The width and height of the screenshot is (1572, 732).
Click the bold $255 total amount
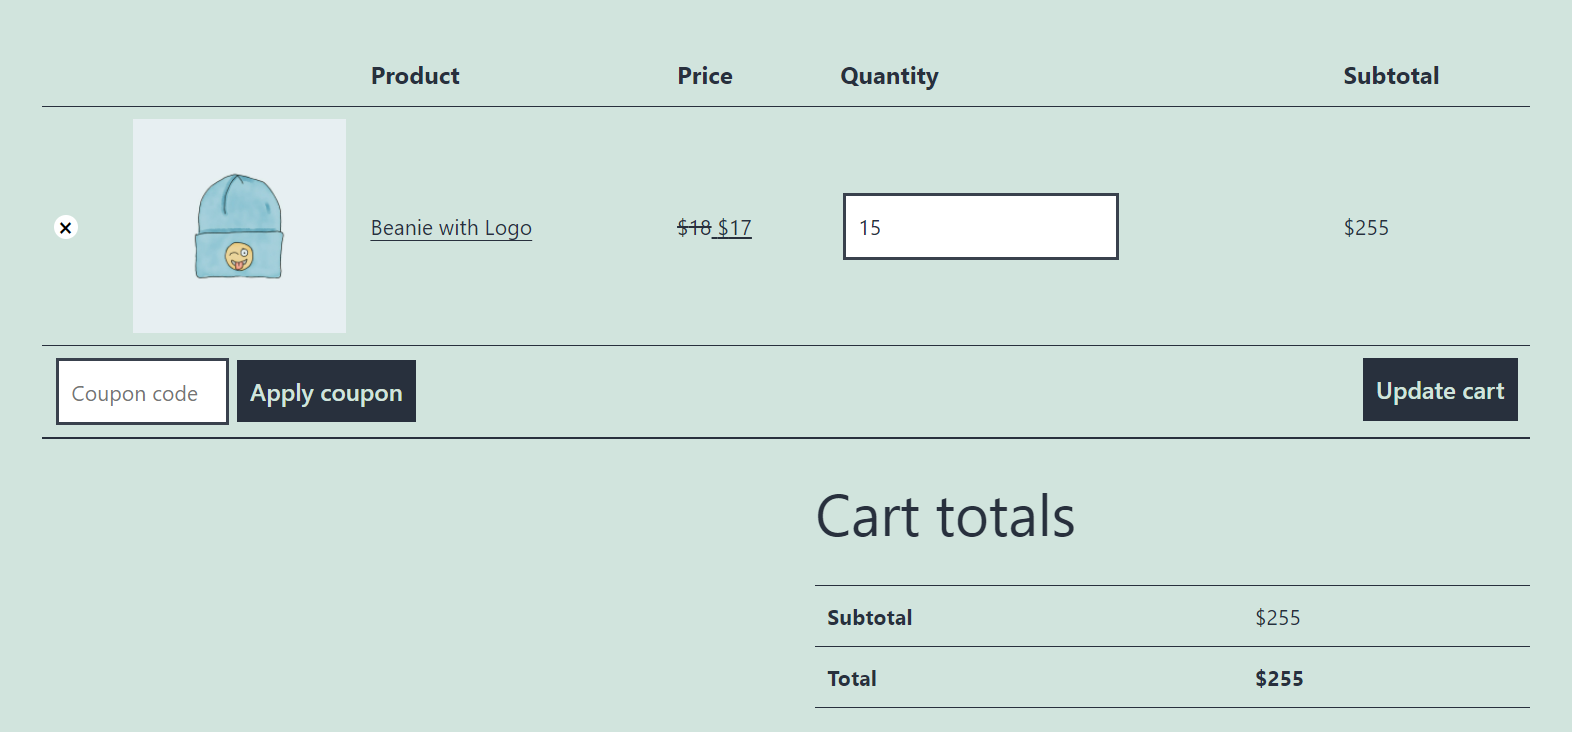coord(1279,679)
